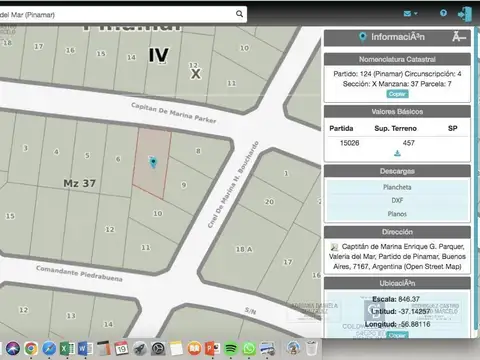Click the logout door icon
This screenshot has height=360, width=480.
pos(465,14)
